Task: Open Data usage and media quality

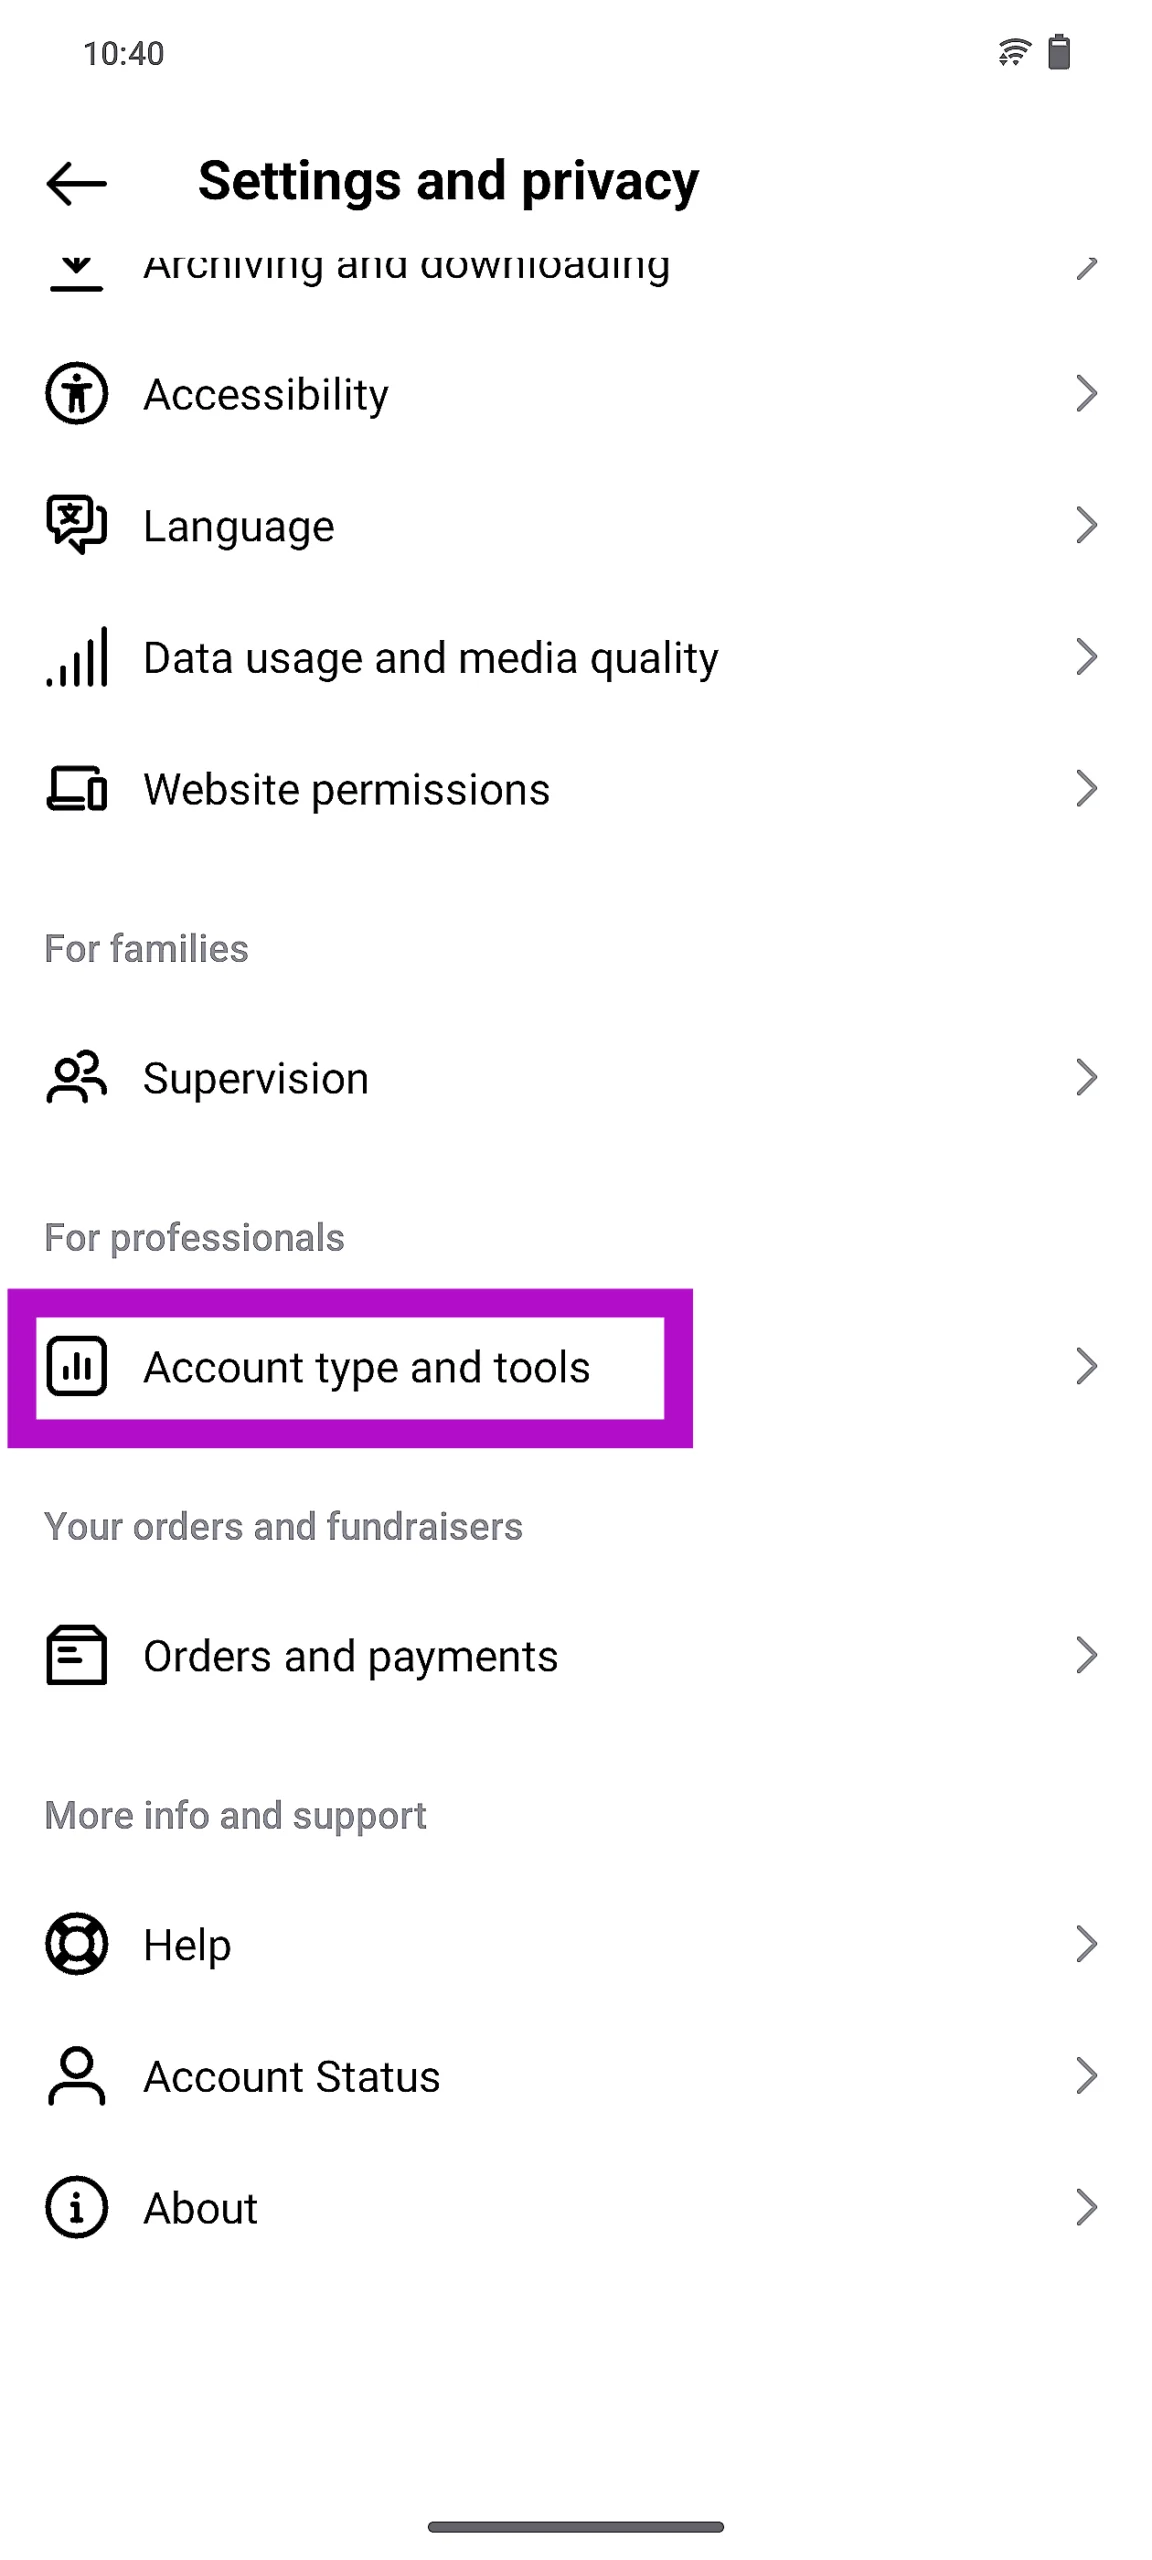Action: point(430,658)
